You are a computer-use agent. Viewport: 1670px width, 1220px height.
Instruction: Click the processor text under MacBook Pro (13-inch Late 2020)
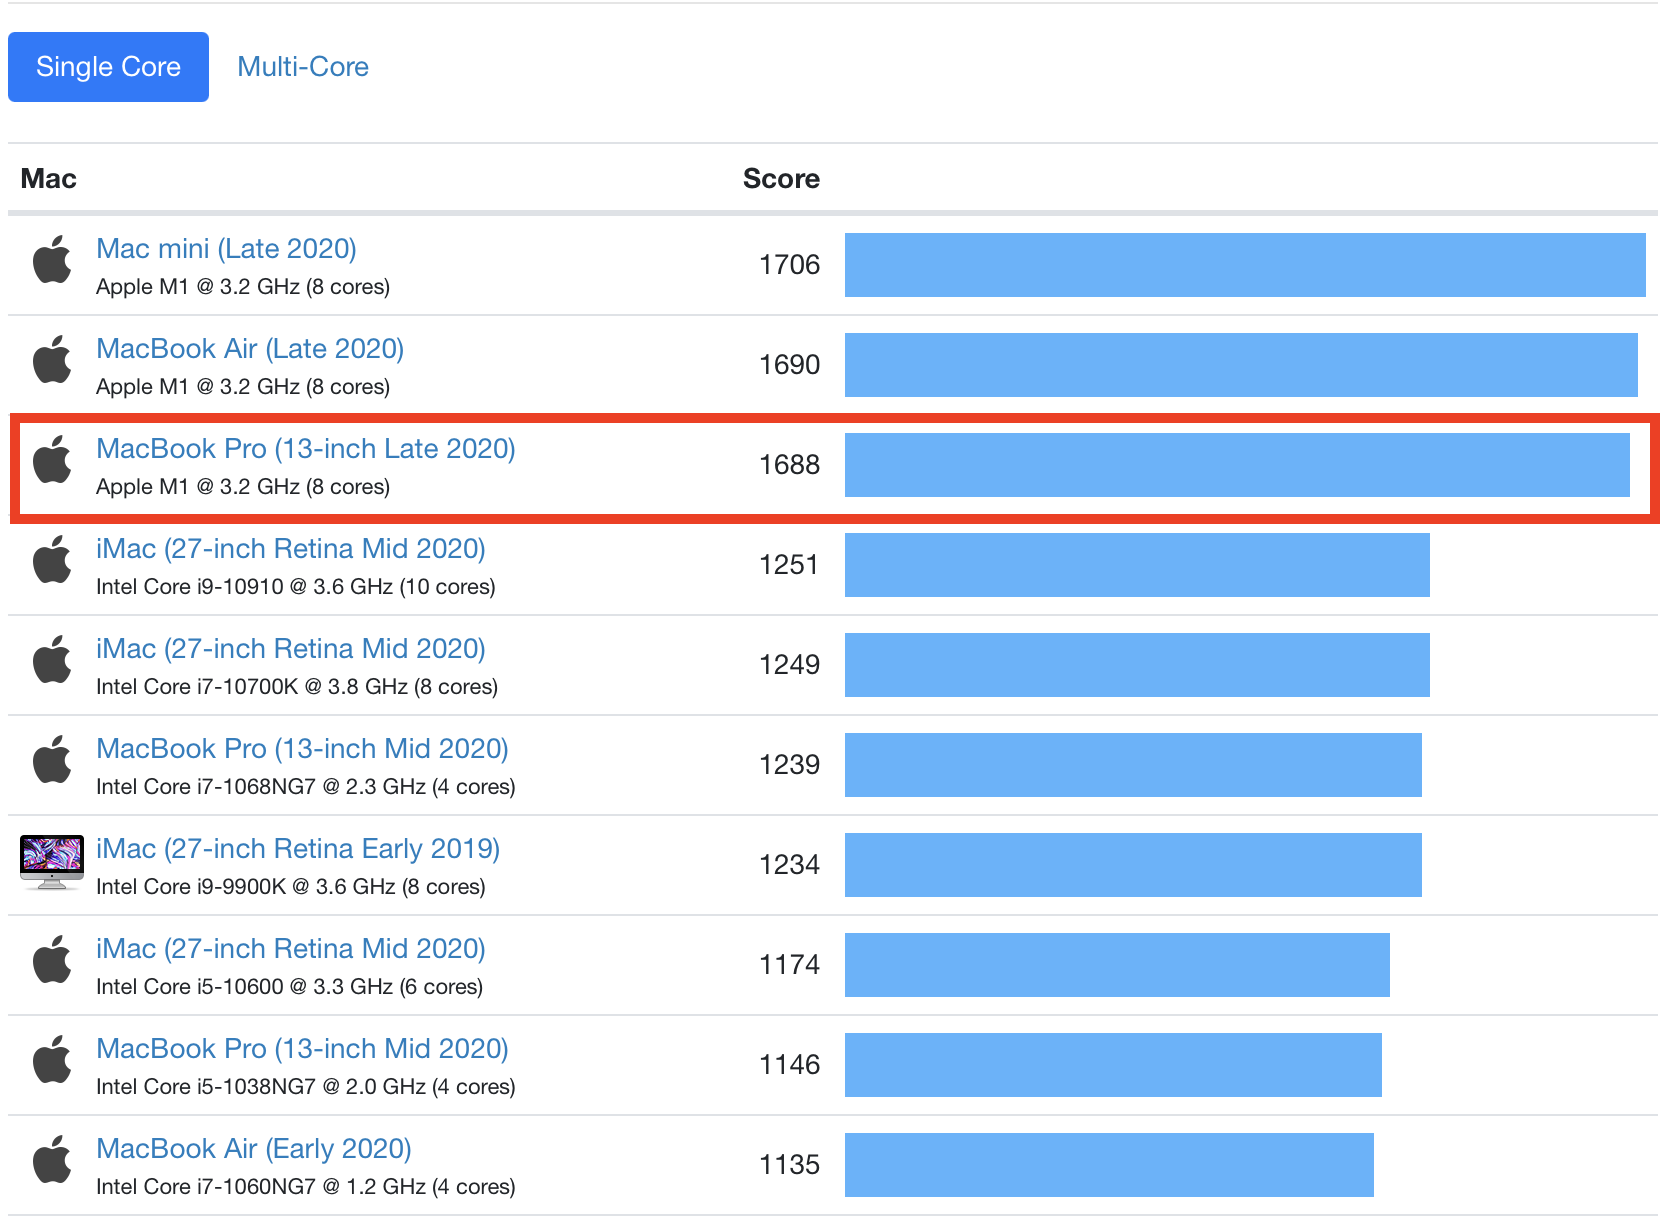click(243, 487)
